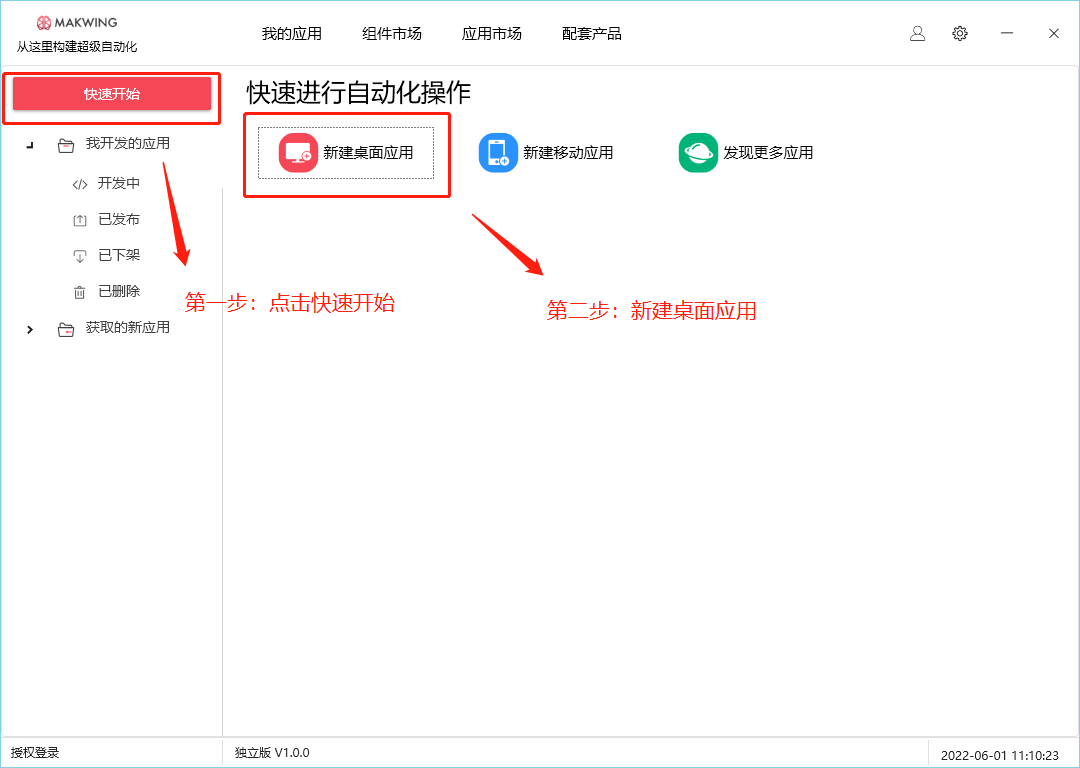
Task: Expand the 获取的新应用 tree node
Action: [x=29, y=329]
